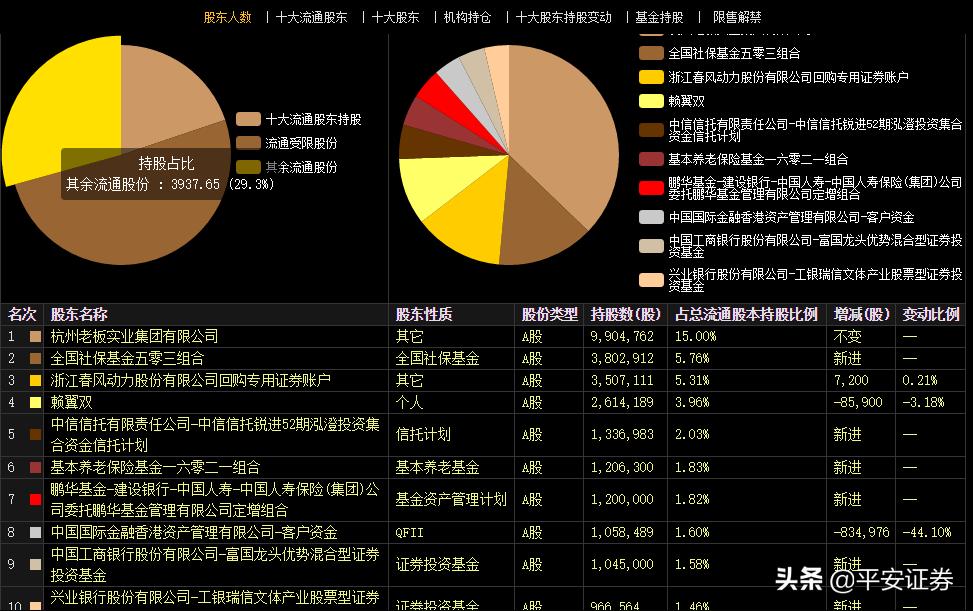Click -44.10% change ratio cell

pyautogui.click(x=926, y=532)
